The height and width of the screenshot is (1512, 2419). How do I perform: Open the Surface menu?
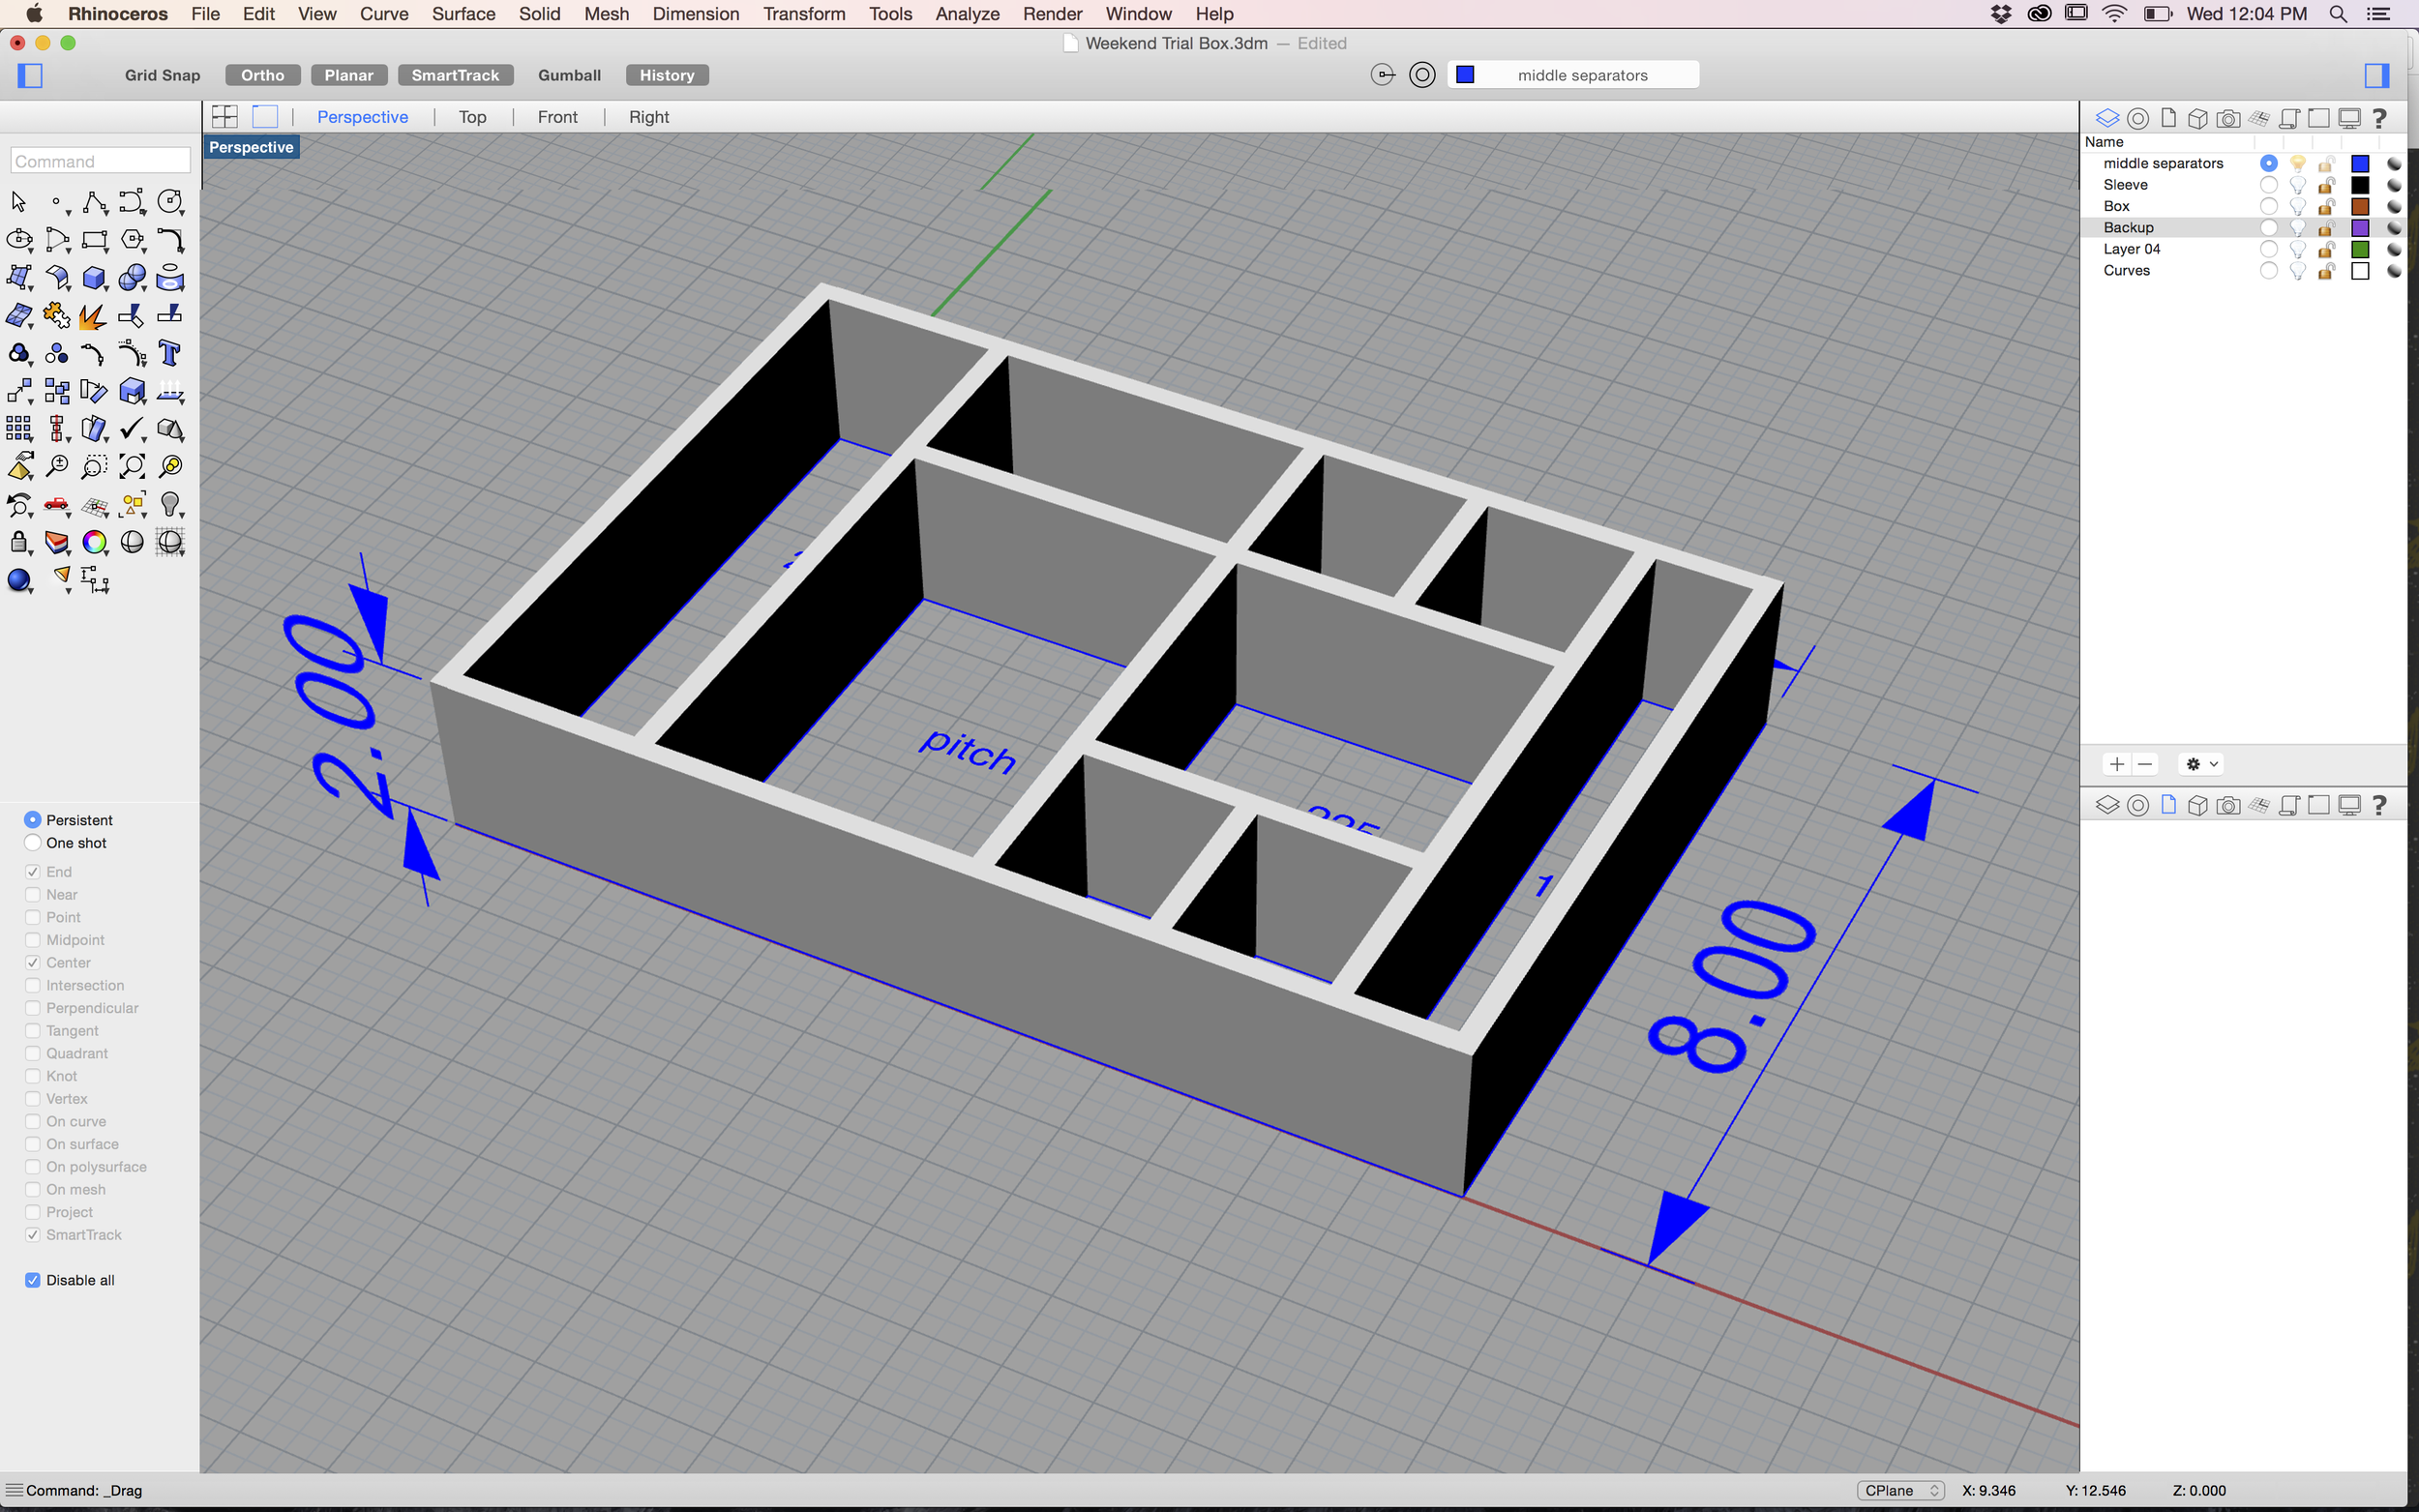click(463, 14)
